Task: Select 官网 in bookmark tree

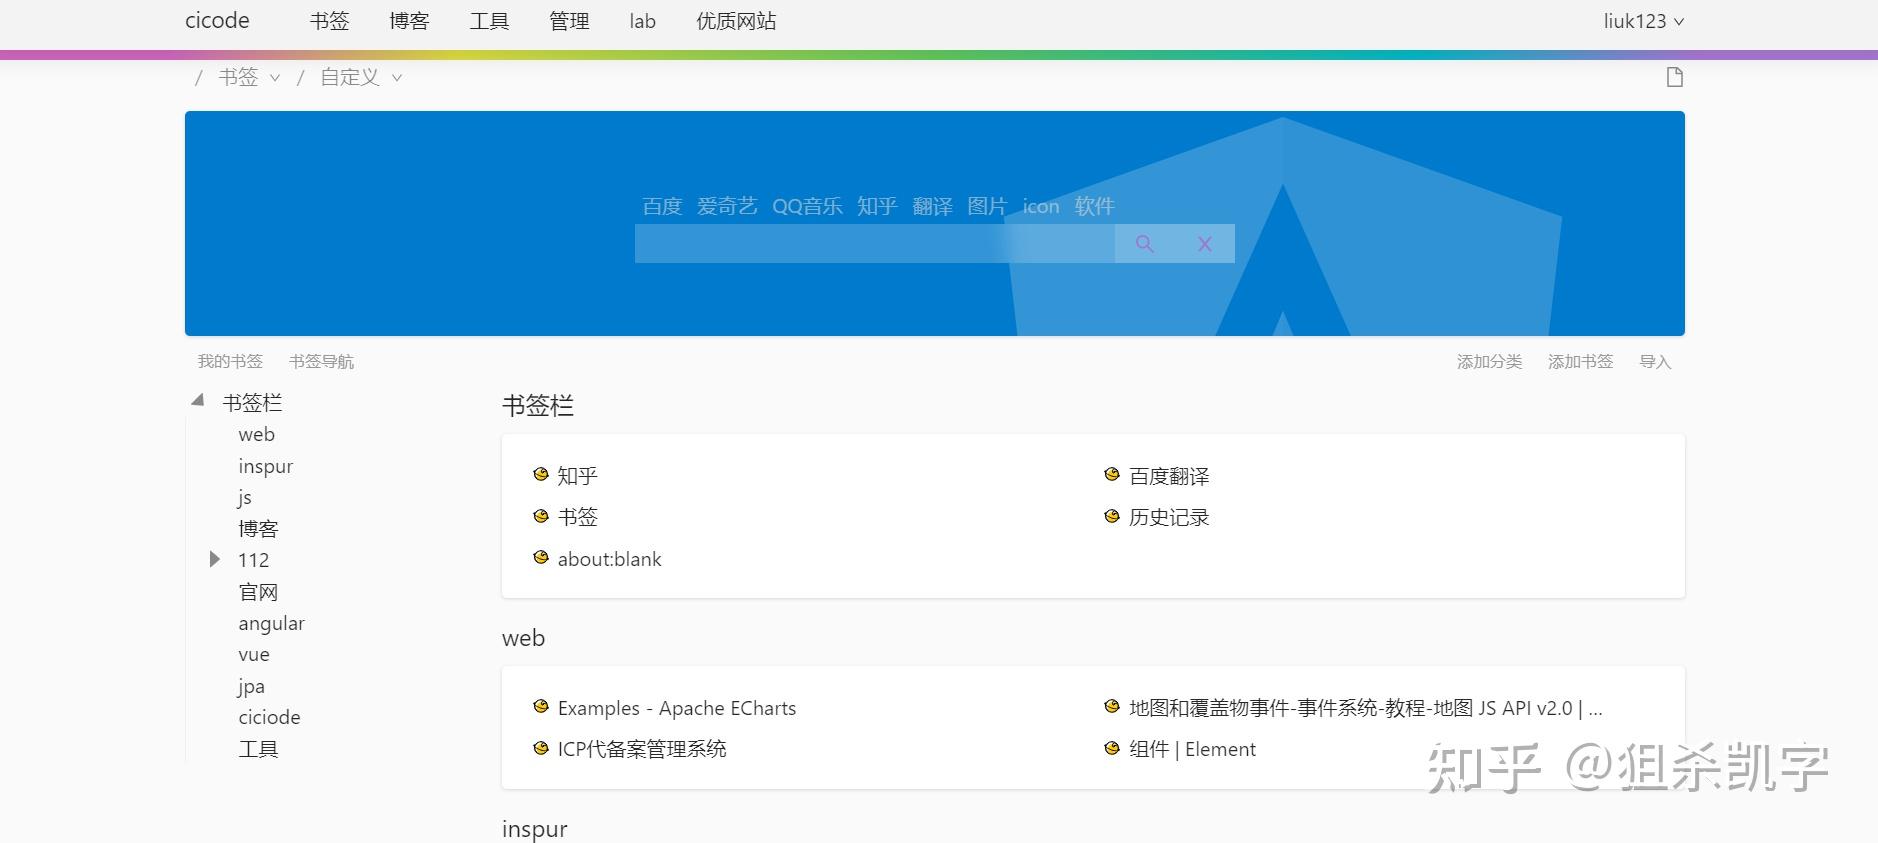Action: pyautogui.click(x=258, y=592)
